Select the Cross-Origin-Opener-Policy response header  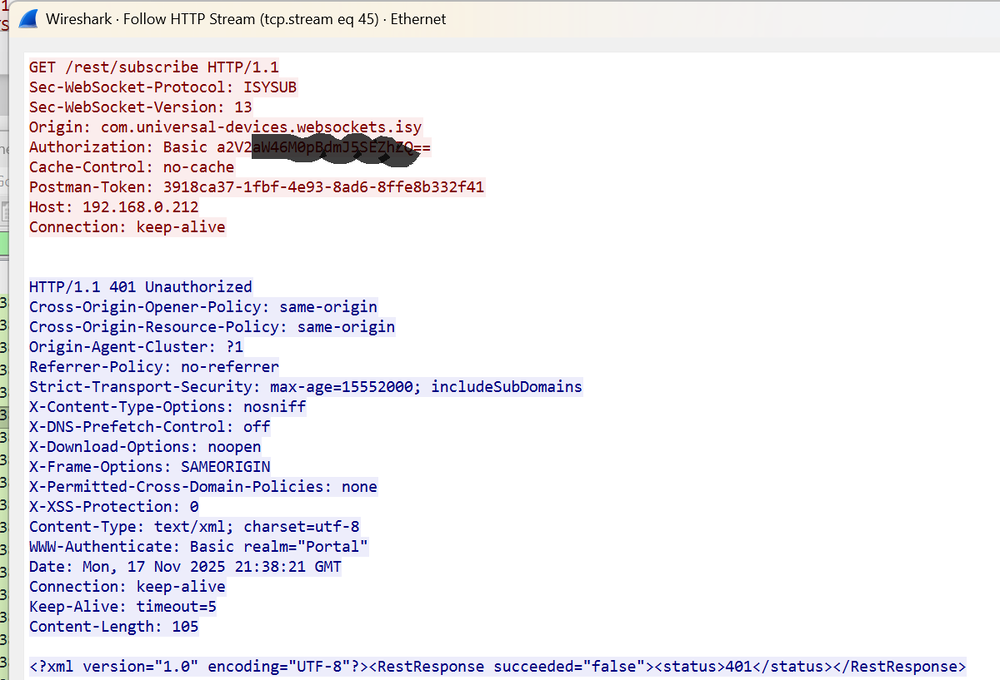(203, 307)
